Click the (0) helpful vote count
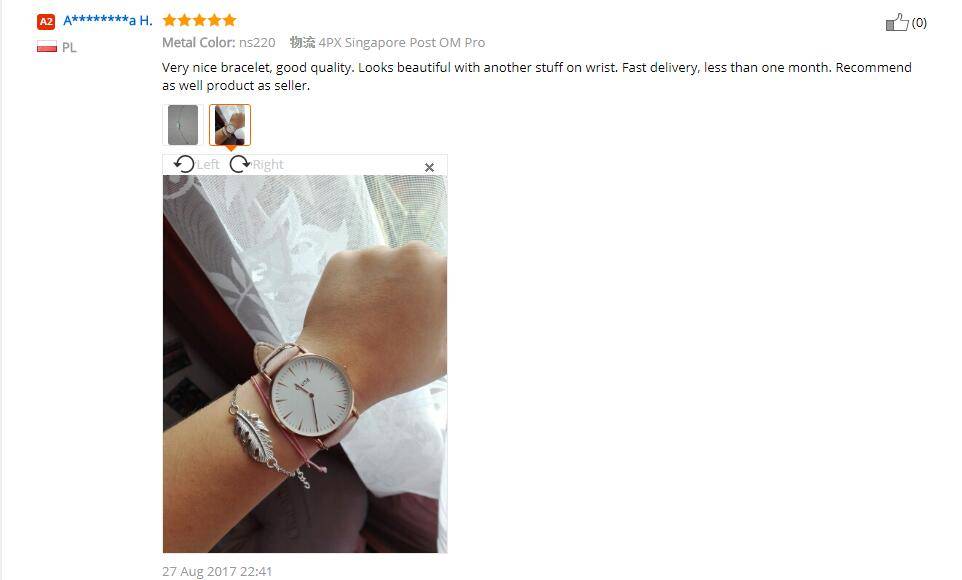The image size is (962, 580). 919,23
